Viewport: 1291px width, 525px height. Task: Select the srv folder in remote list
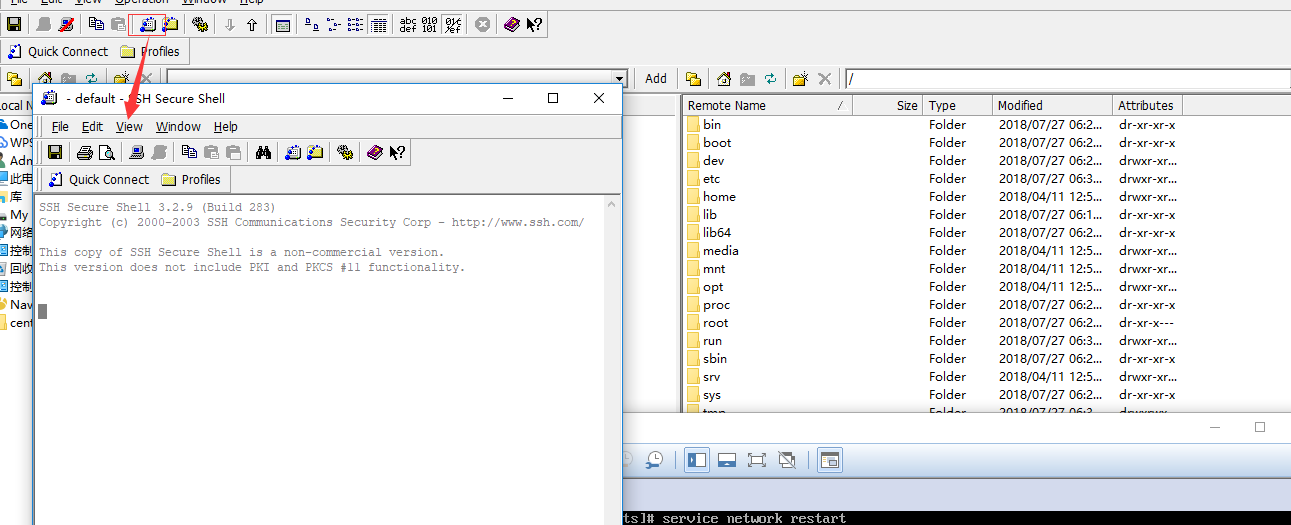coord(704,377)
